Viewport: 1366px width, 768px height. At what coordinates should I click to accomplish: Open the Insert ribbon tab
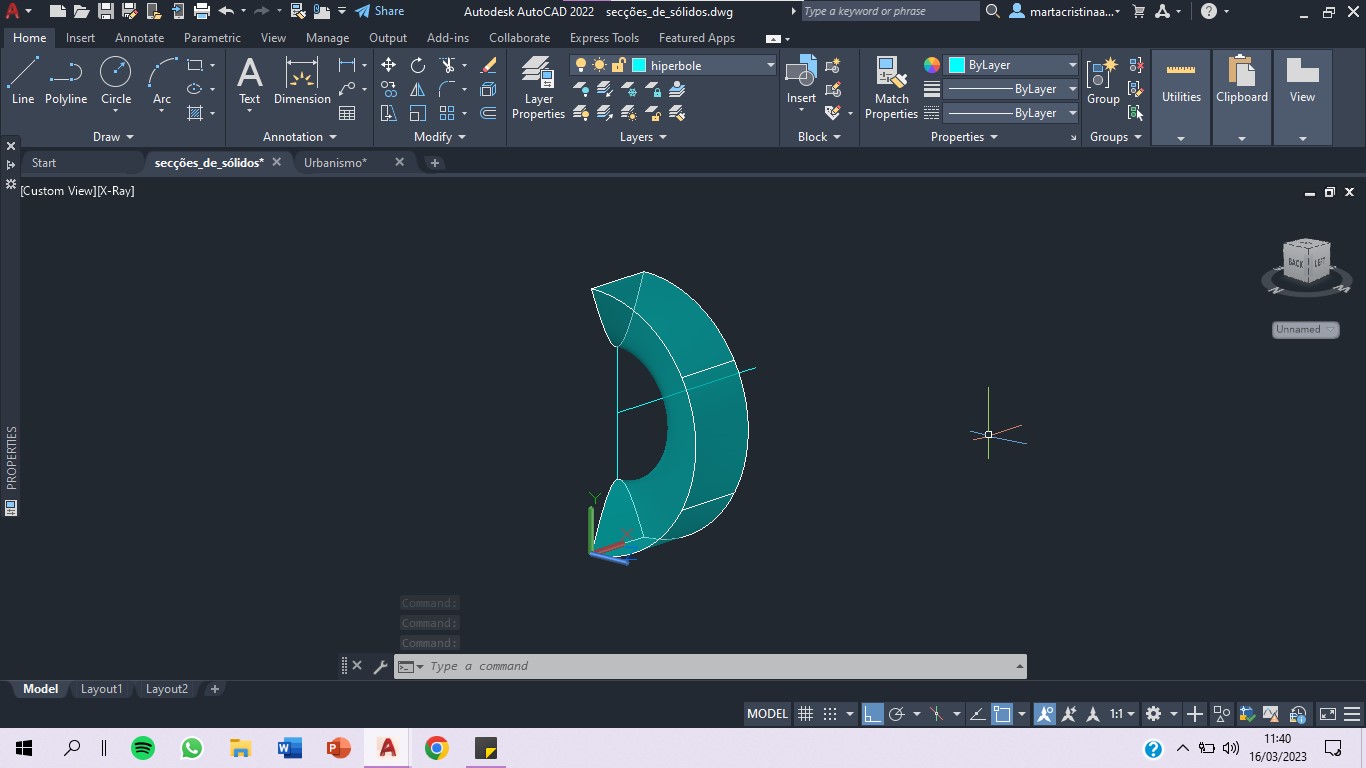(80, 38)
